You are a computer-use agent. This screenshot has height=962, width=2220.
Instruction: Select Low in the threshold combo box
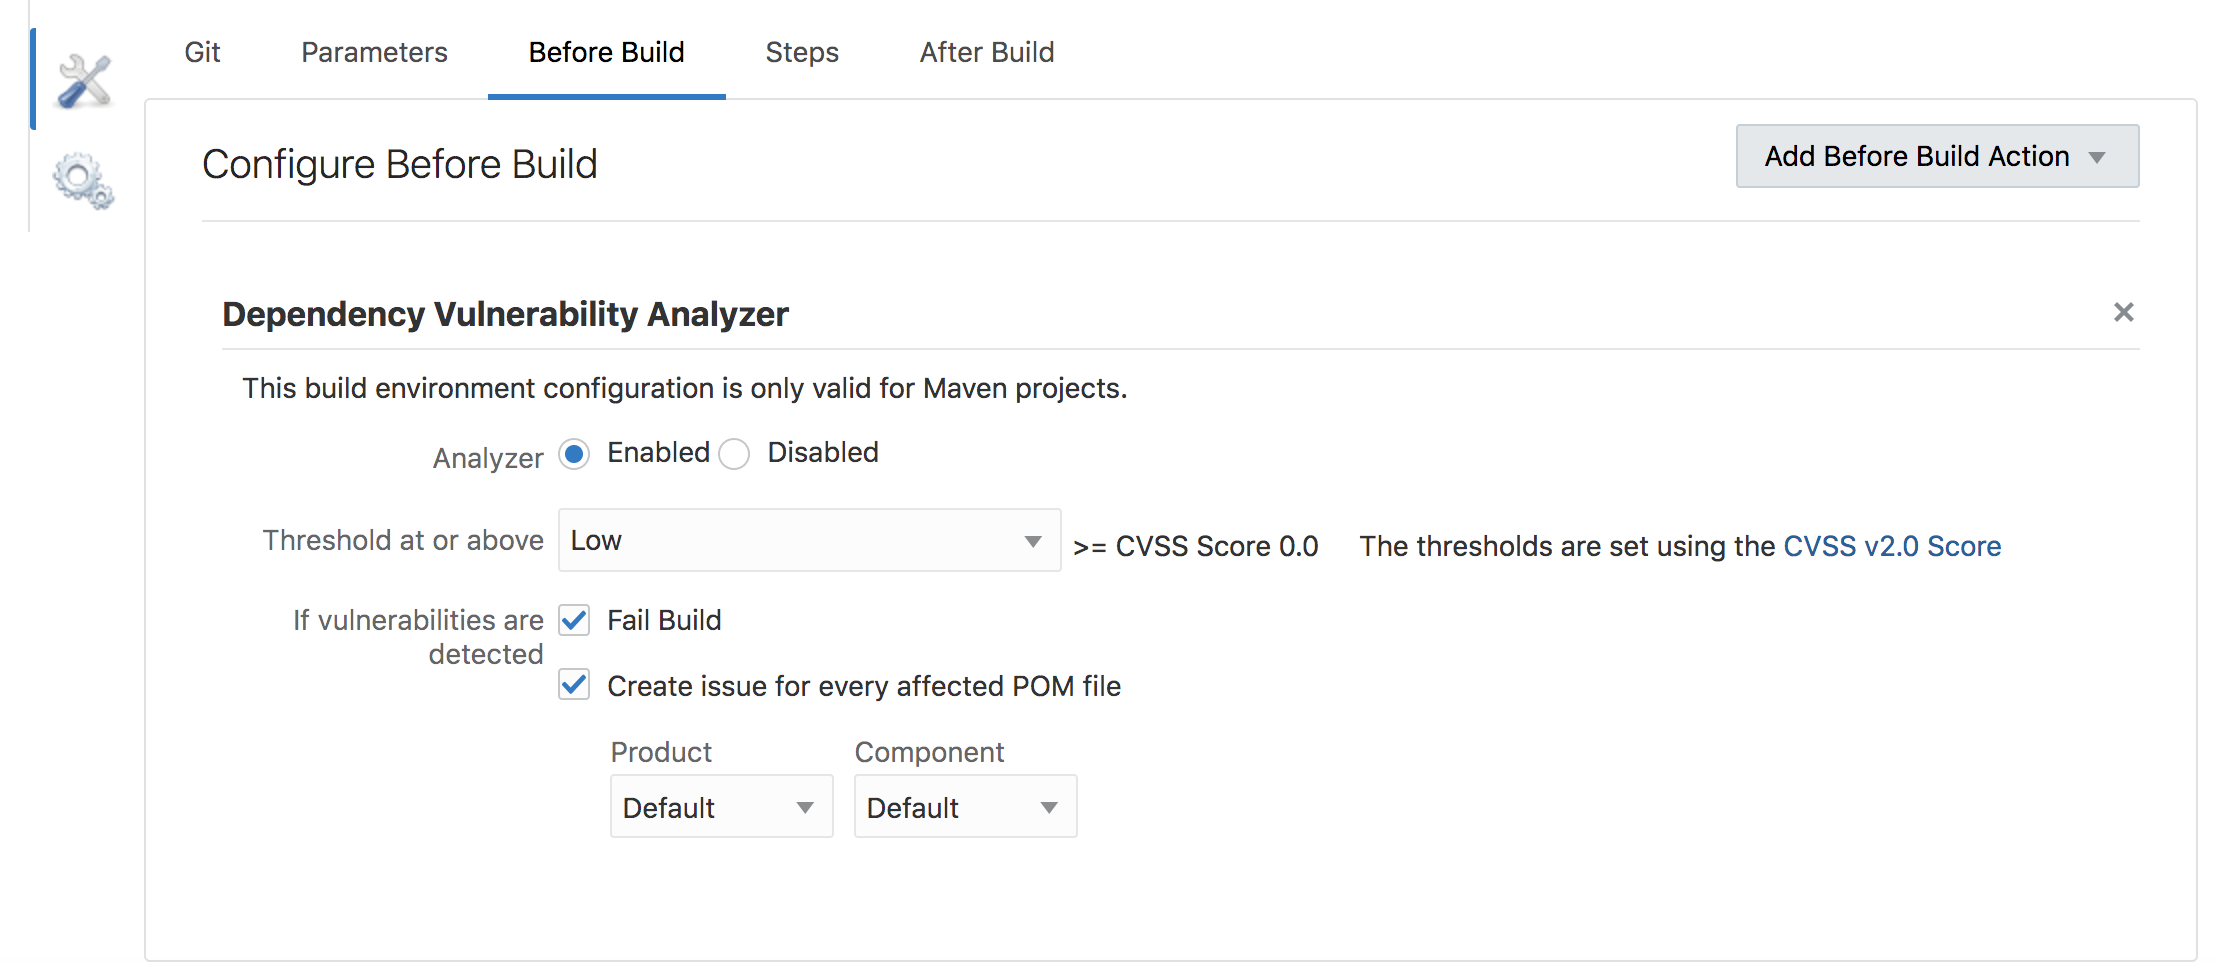[x=810, y=540]
